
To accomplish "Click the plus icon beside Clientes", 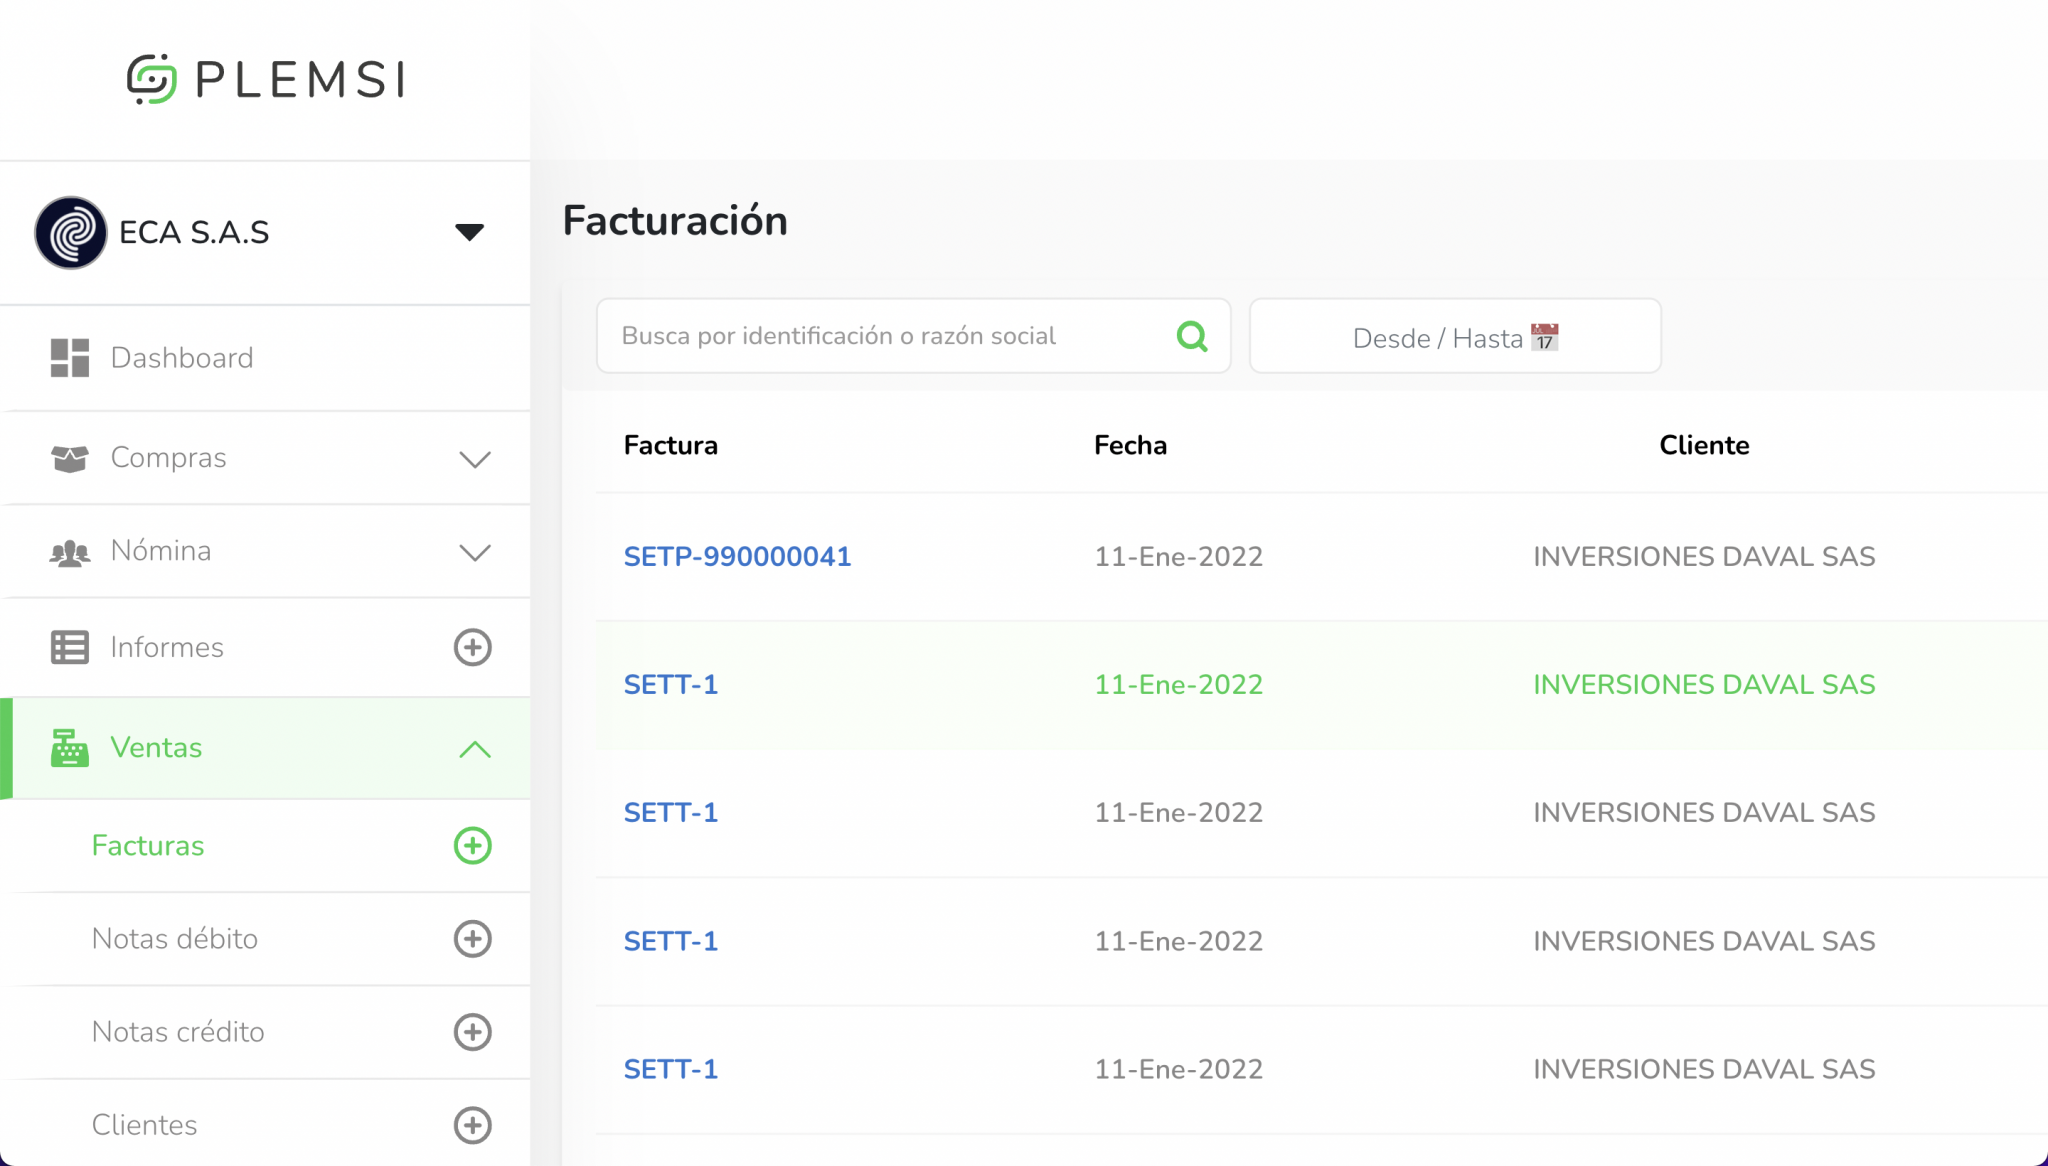I will tap(472, 1125).
